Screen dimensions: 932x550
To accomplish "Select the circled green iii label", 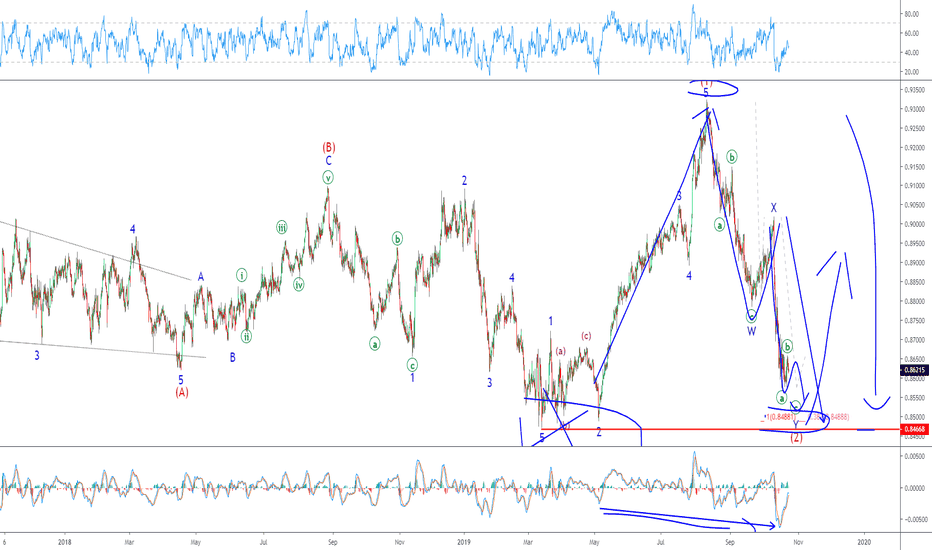I will [x=282, y=227].
